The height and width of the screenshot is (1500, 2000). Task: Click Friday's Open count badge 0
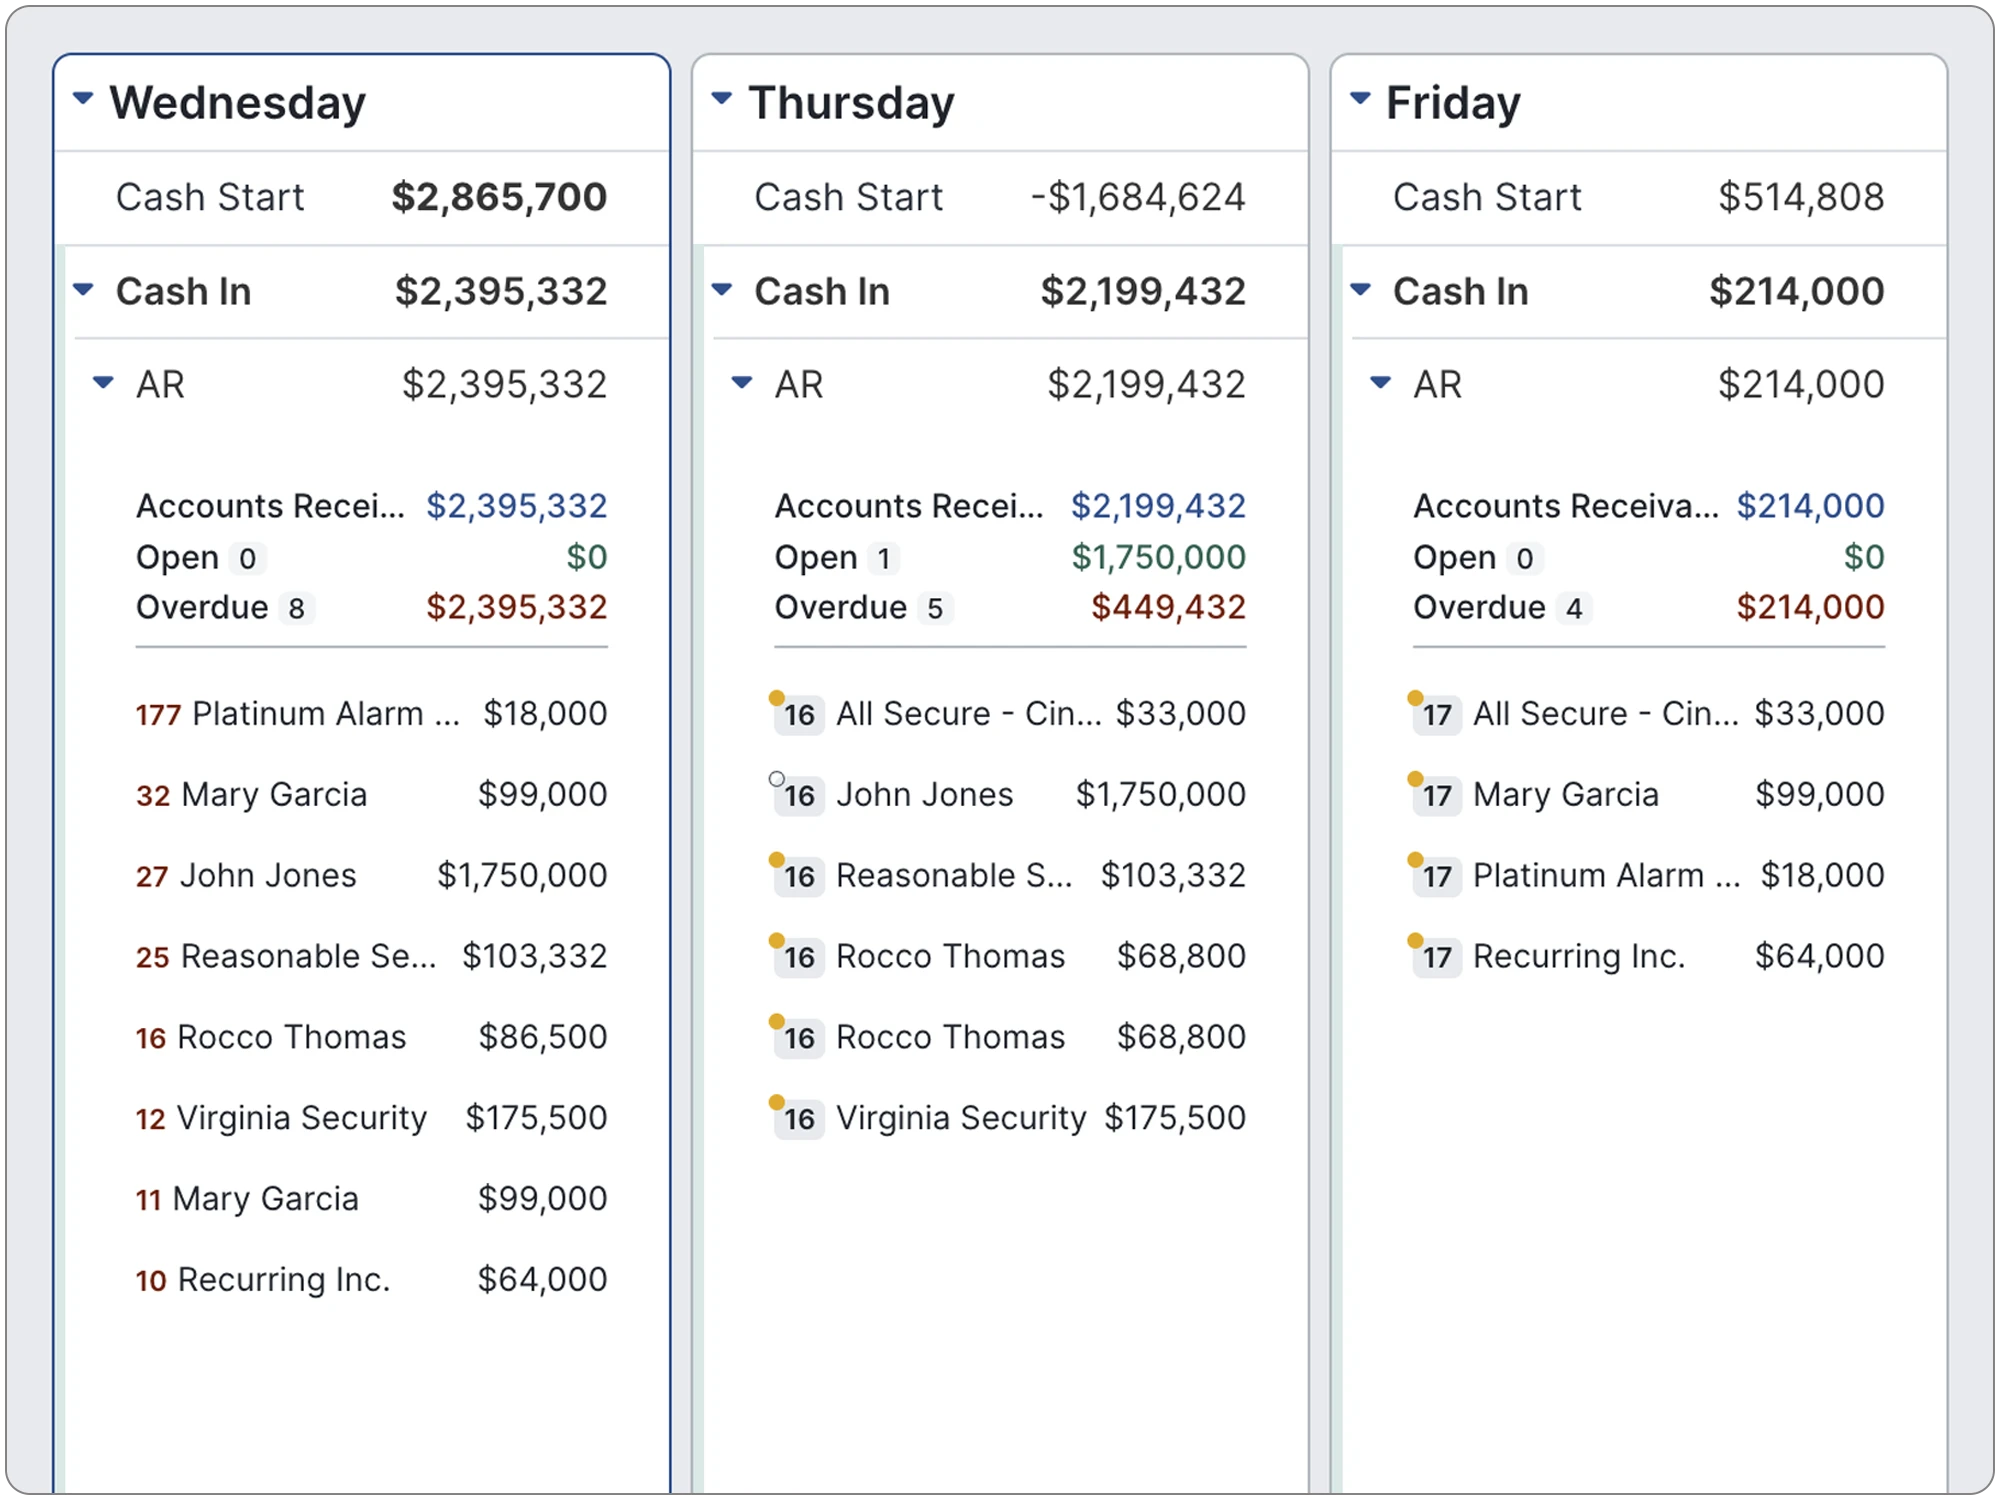point(1524,558)
